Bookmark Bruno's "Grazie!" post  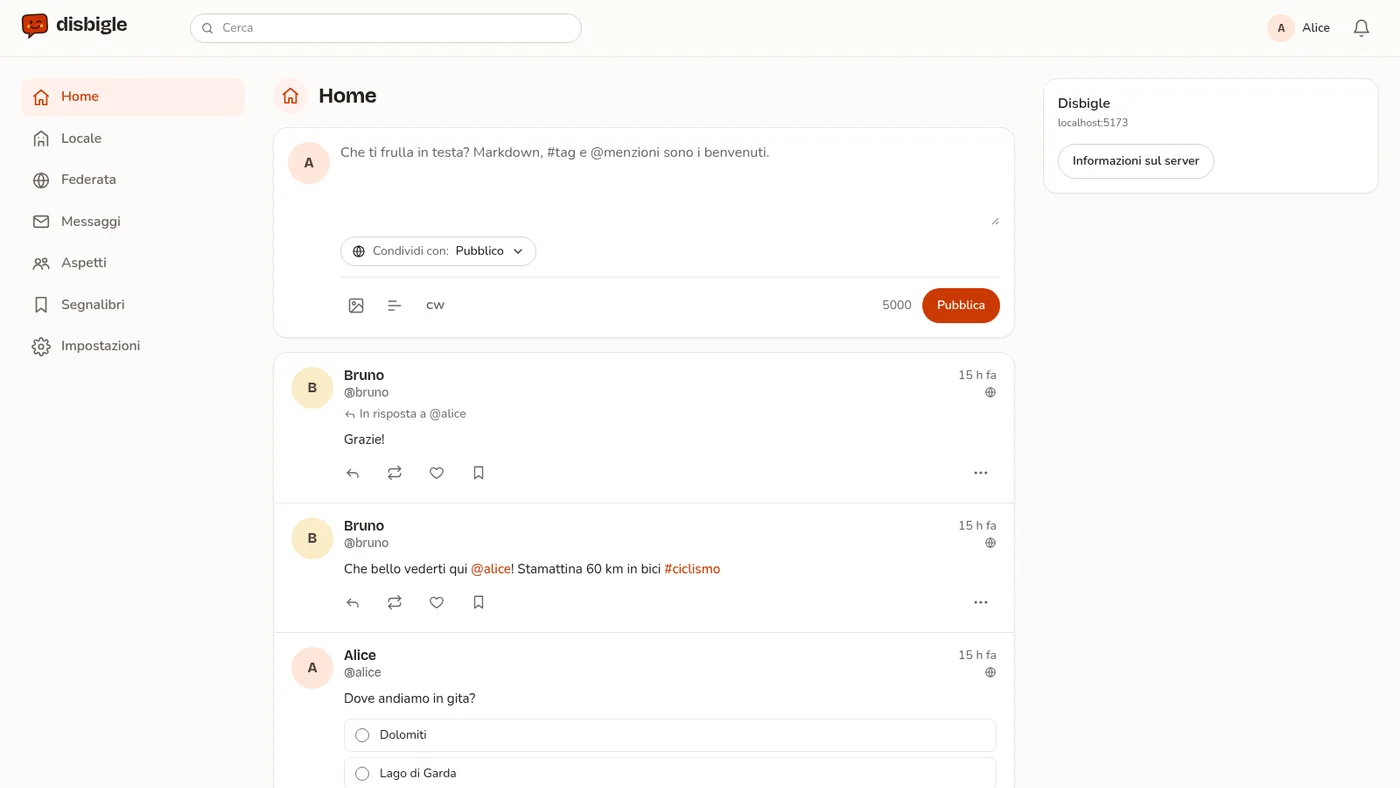coord(479,473)
